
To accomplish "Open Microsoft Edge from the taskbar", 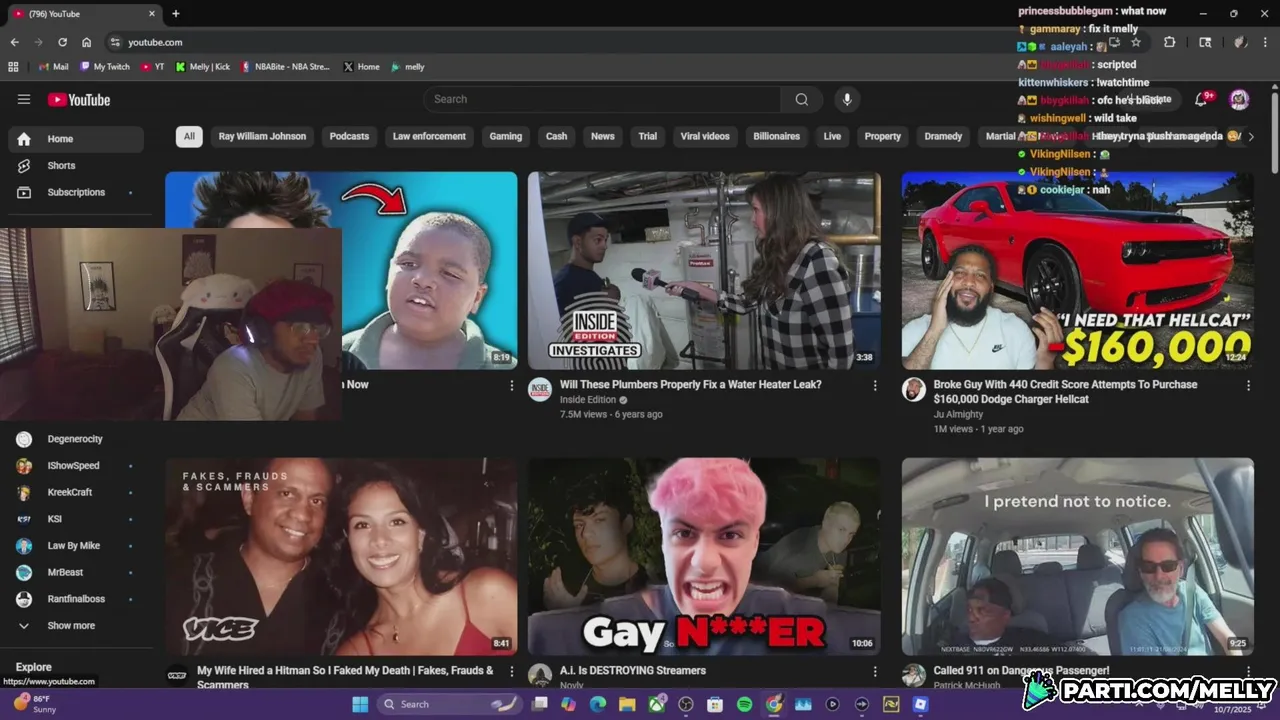I will pos(598,704).
